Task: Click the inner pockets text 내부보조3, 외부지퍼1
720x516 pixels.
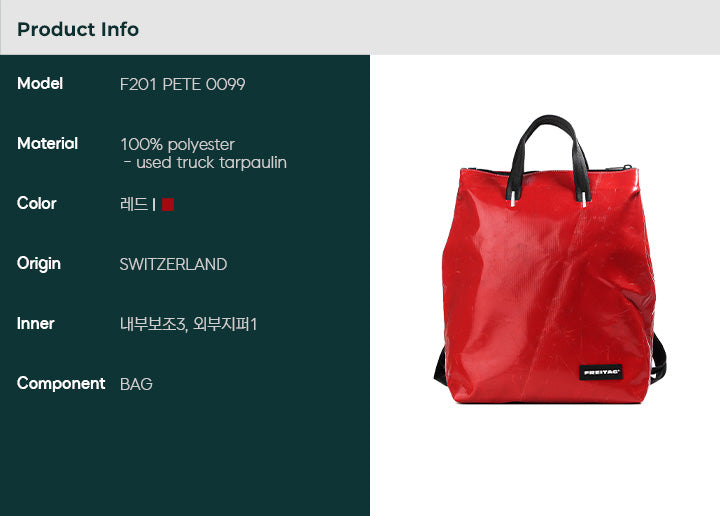Action: tap(188, 324)
